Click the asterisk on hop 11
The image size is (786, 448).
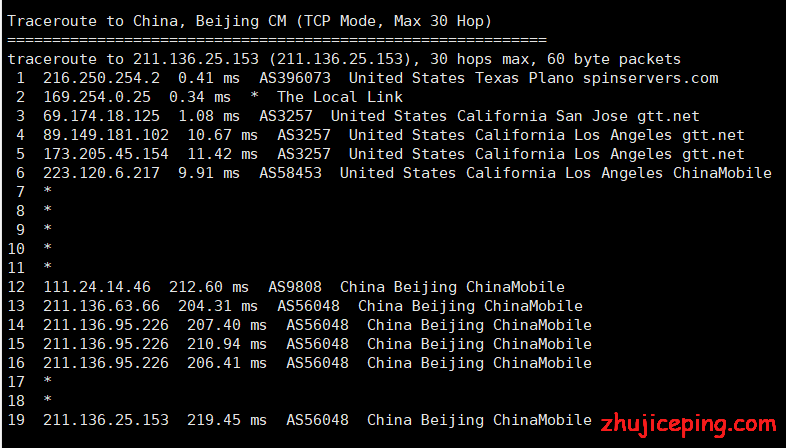tap(48, 267)
